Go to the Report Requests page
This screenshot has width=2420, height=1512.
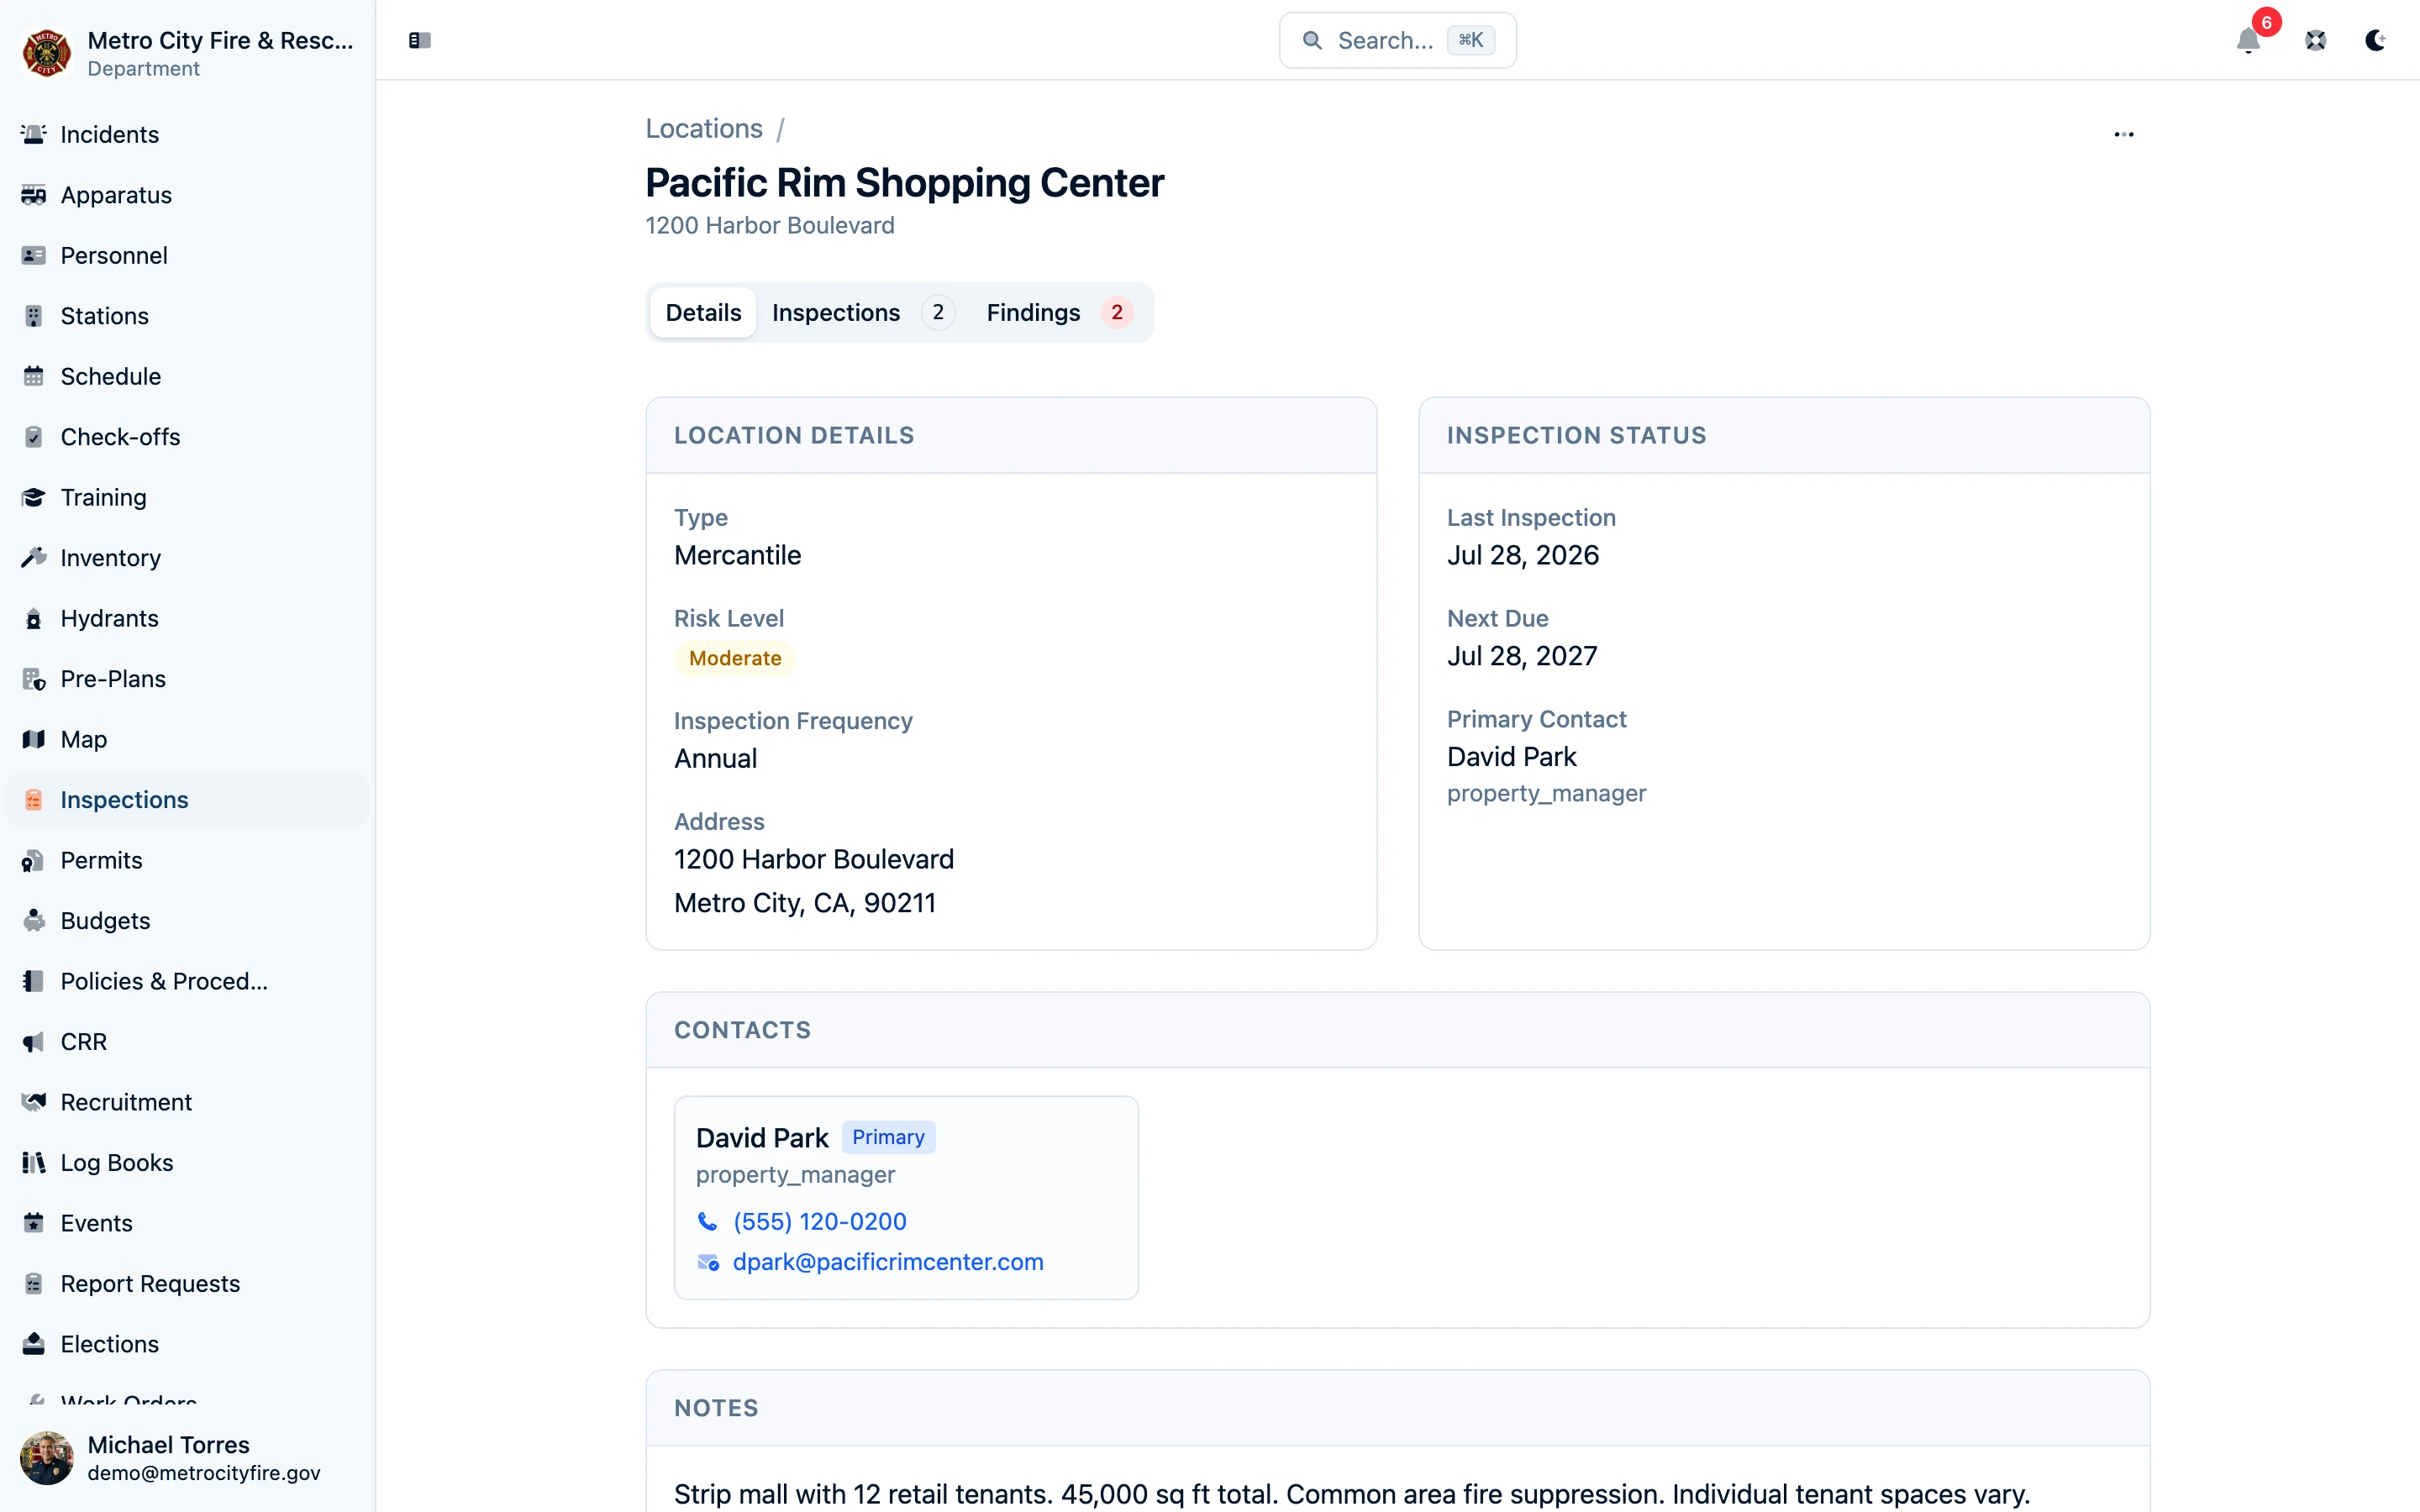(x=188, y=1284)
